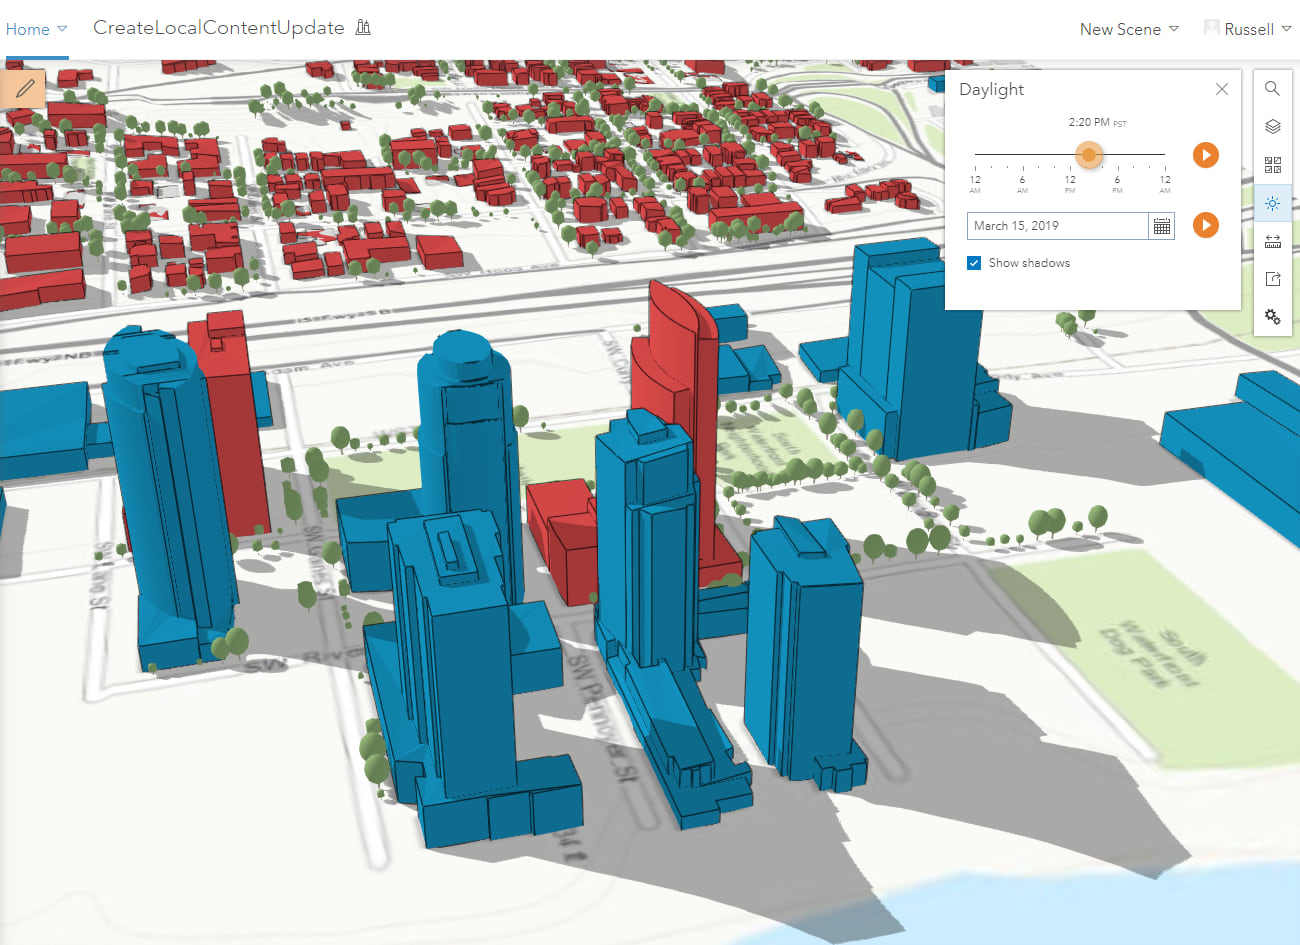Toggle the Daylight sun icon
Image resolution: width=1300 pixels, height=945 pixels.
[x=1272, y=203]
